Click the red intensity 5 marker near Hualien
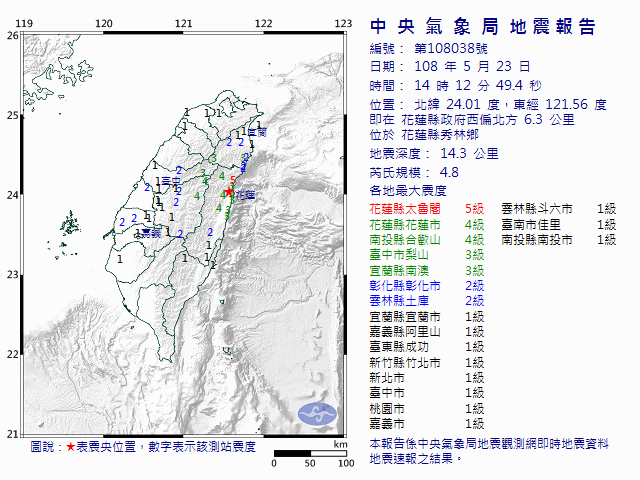This screenshot has width=640, height=480. pos(233,180)
